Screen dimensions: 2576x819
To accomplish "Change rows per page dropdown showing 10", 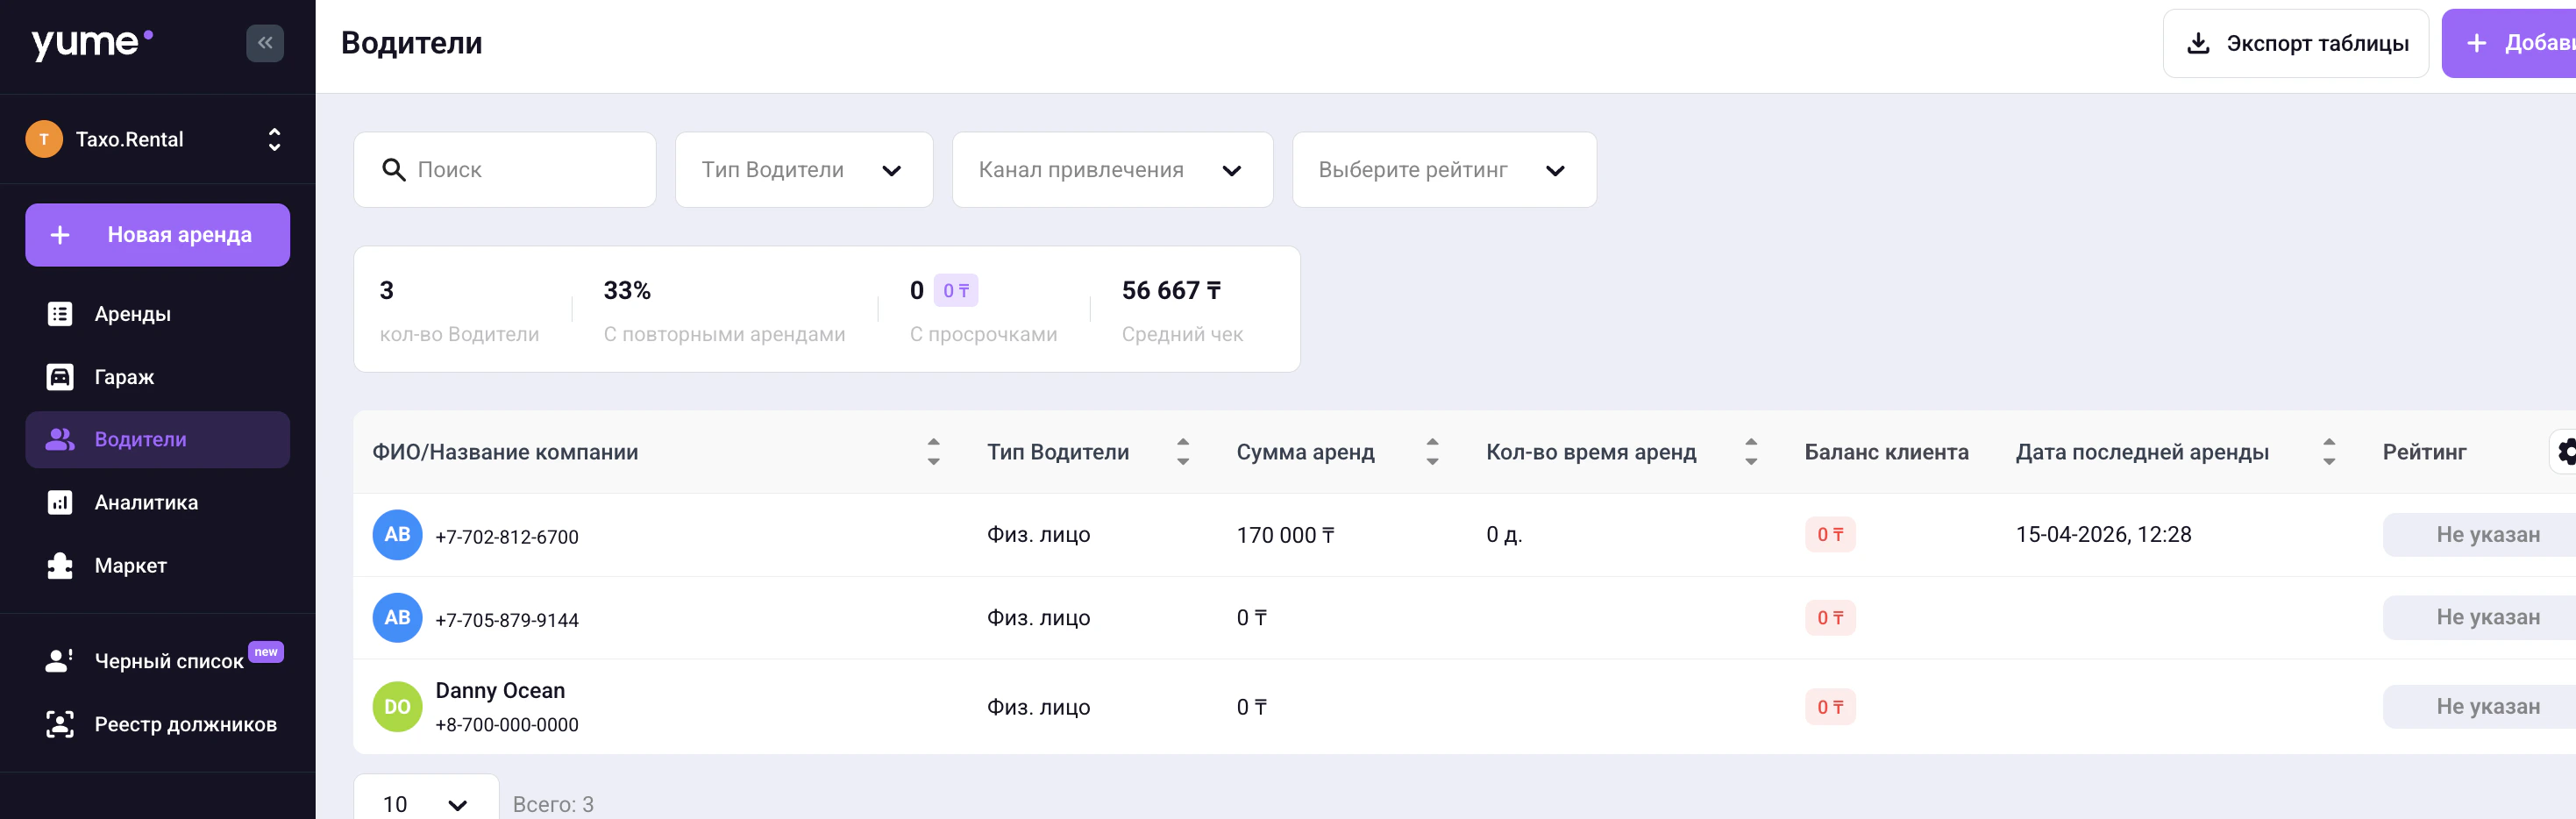I will pos(426,803).
